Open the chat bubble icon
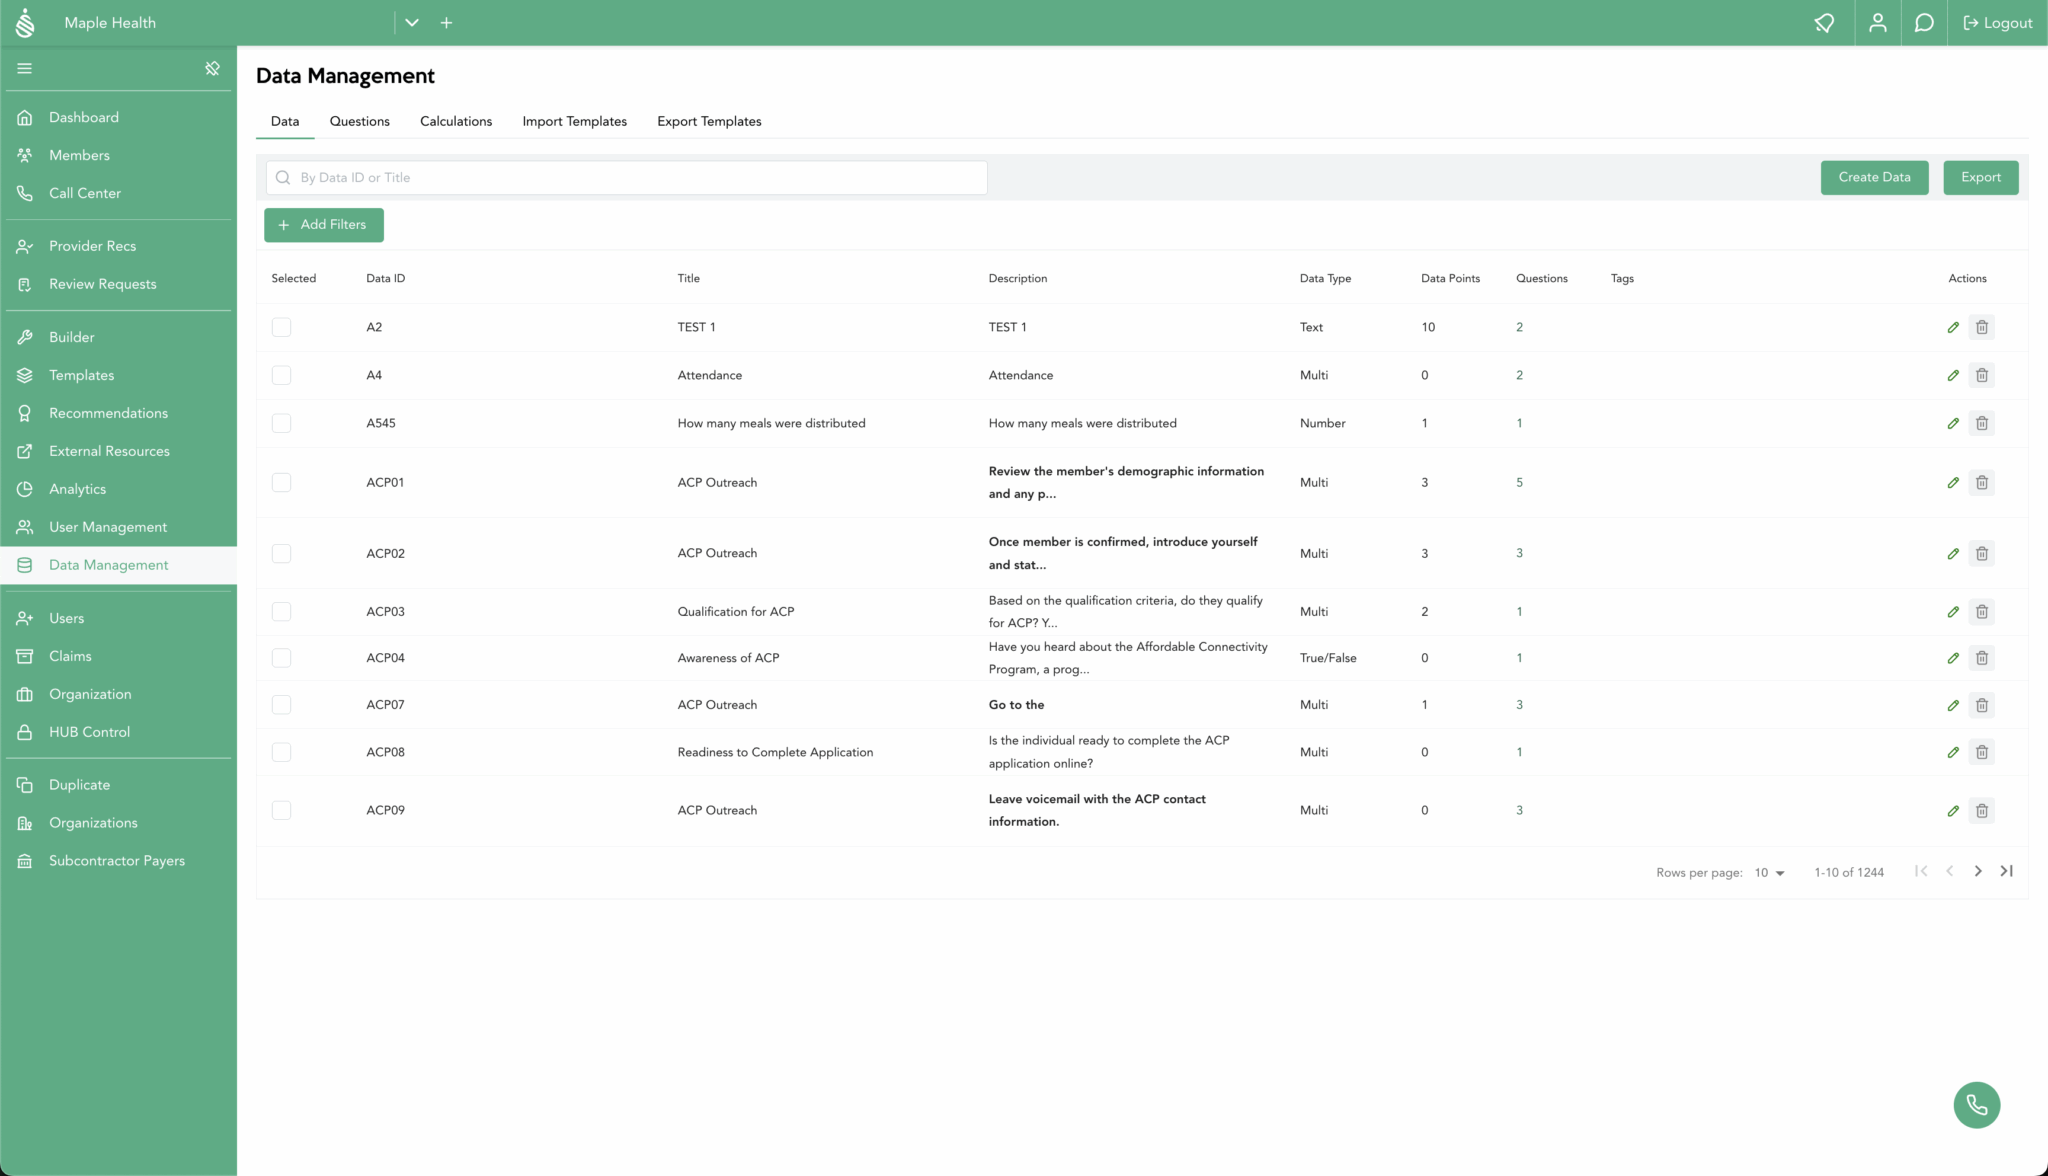Viewport: 2048px width, 1176px height. (x=1922, y=22)
